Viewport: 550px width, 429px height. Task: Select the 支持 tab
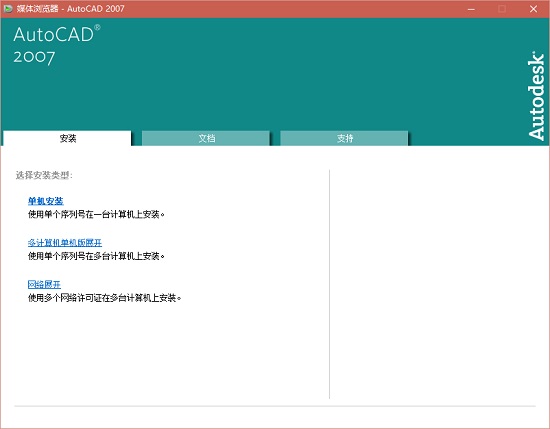345,138
